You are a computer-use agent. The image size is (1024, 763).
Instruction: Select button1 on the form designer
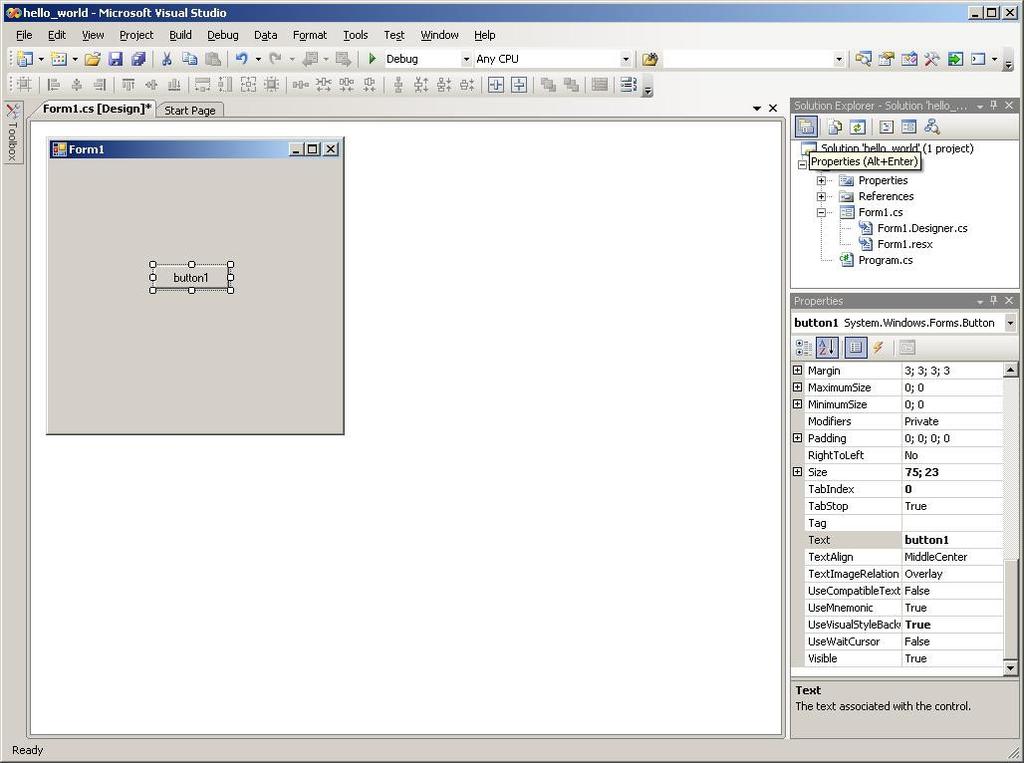click(x=191, y=278)
